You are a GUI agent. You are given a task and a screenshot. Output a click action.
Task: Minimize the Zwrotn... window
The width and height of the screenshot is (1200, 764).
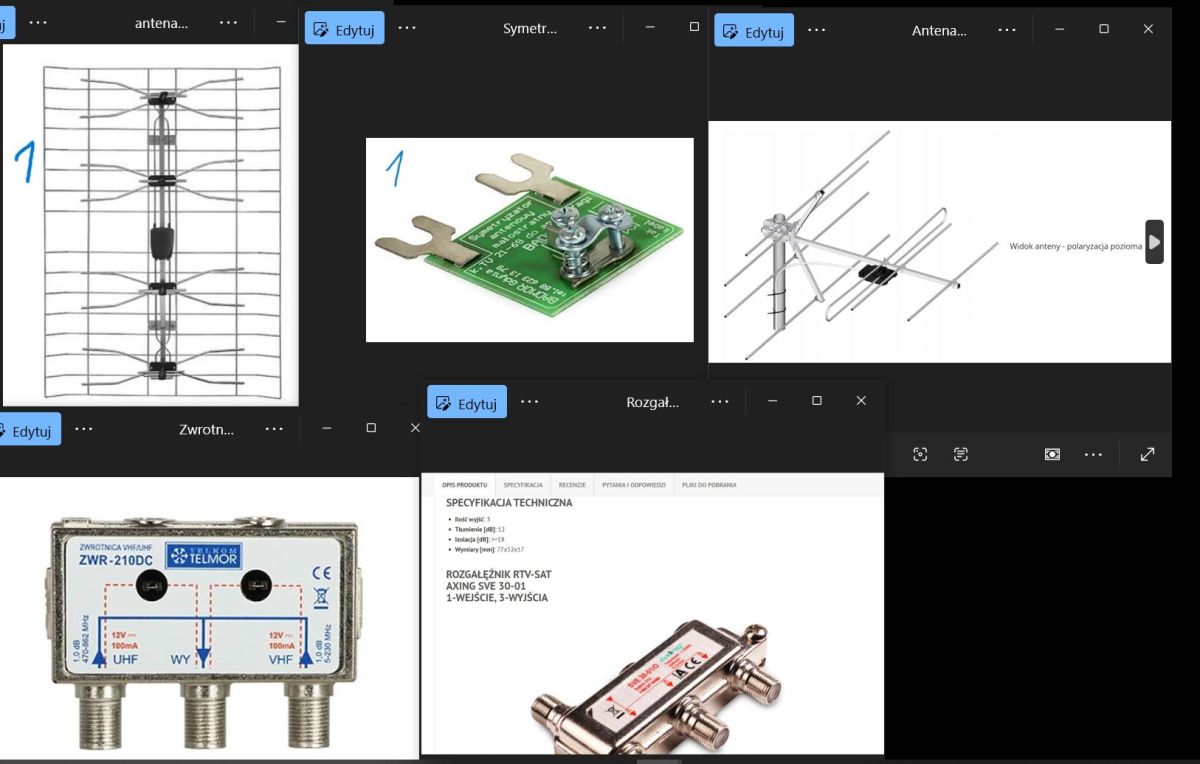(x=327, y=428)
